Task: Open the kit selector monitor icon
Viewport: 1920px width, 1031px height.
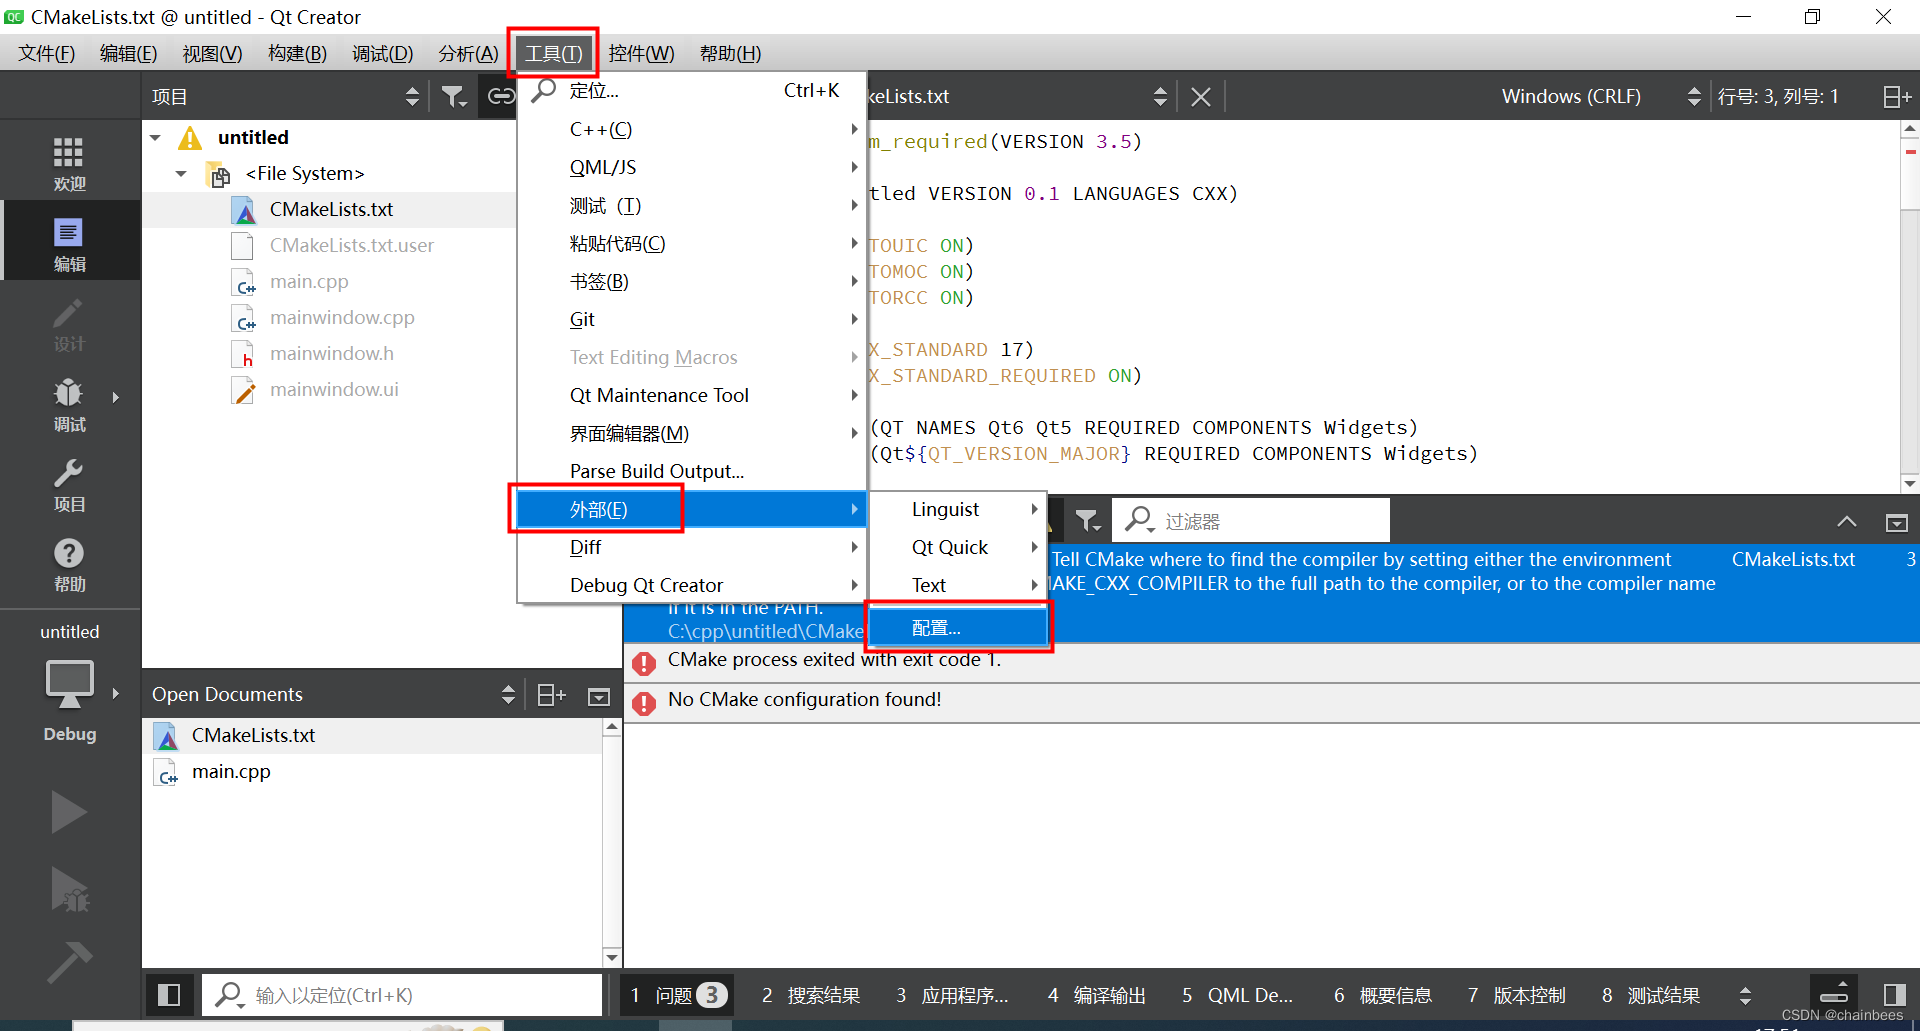Action: click(x=69, y=685)
